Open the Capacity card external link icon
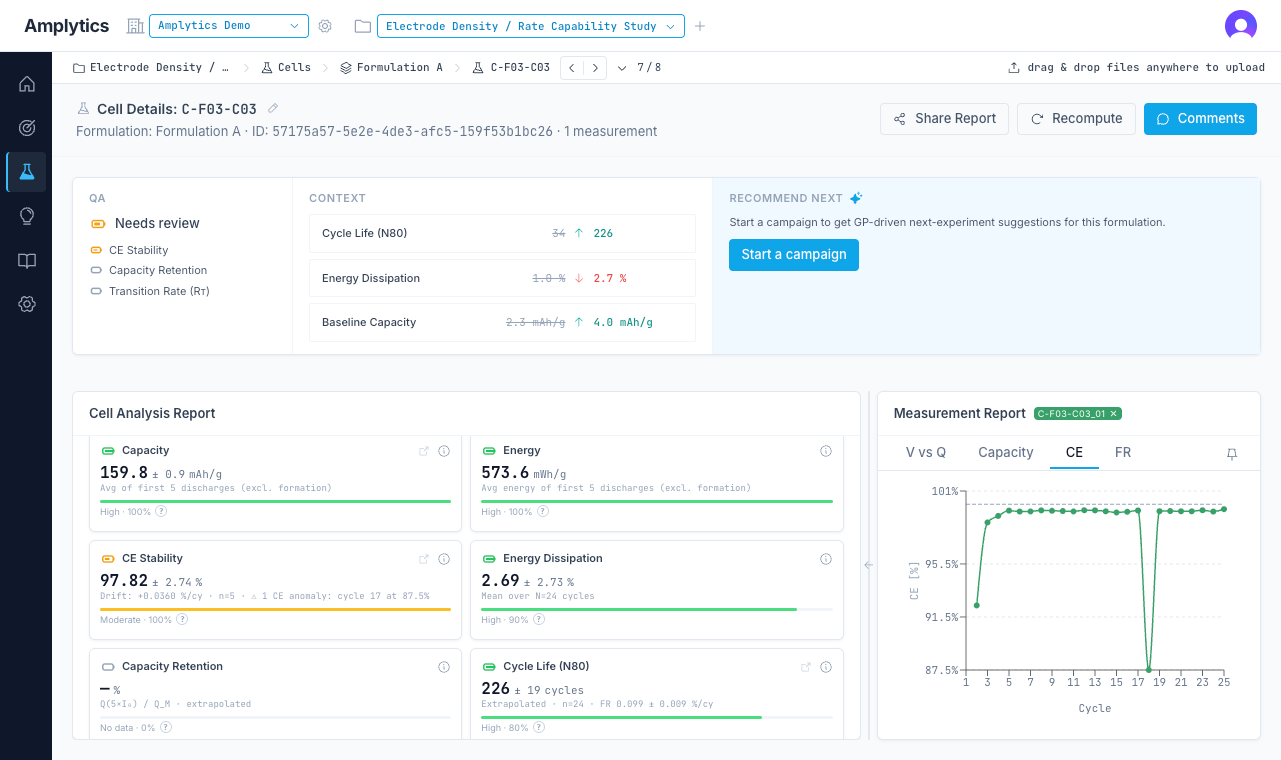The height and width of the screenshot is (760, 1281). coord(424,451)
